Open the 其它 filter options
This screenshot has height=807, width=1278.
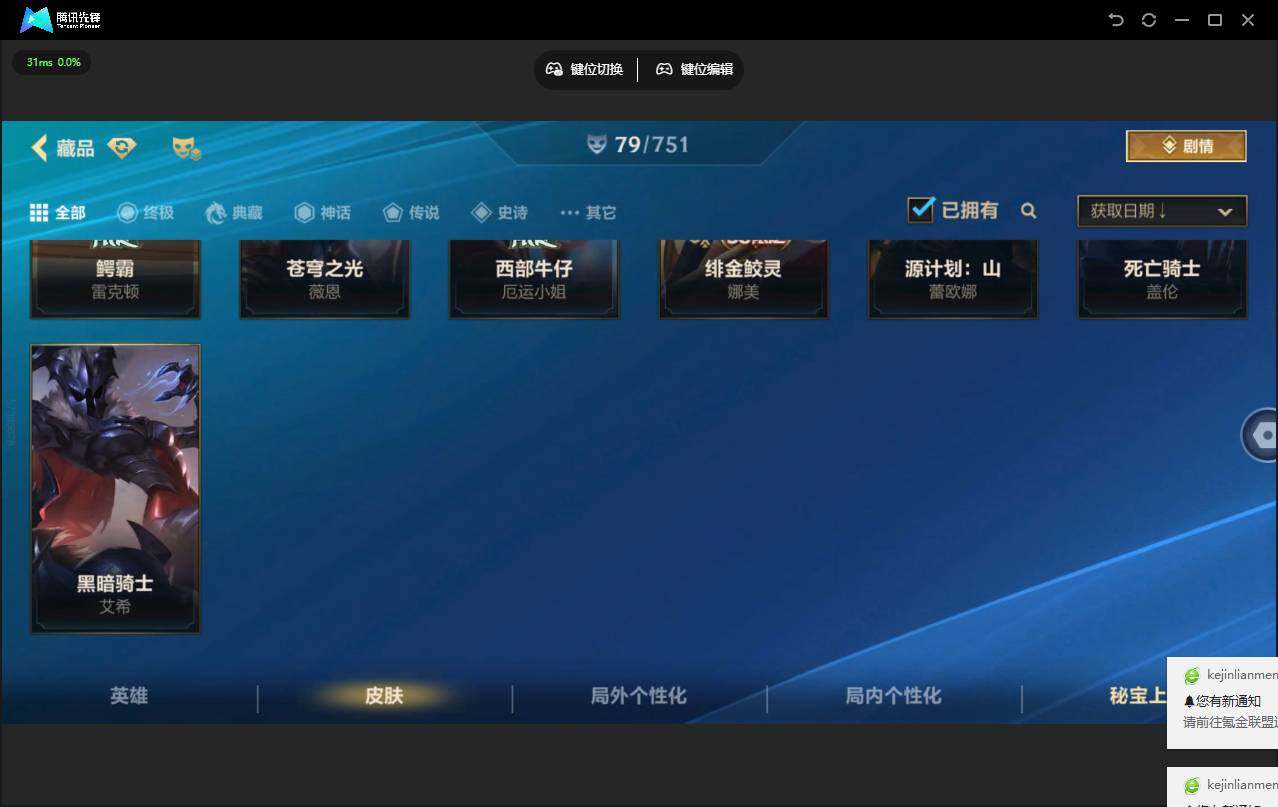pyautogui.click(x=588, y=212)
